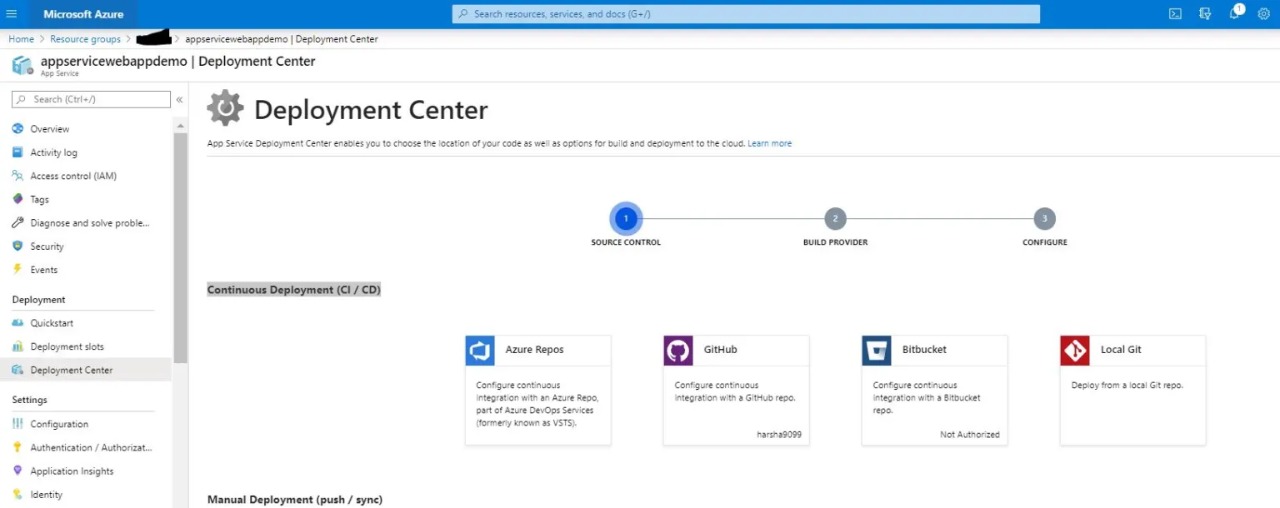Click step 2 Build Provider marker

coord(835,218)
